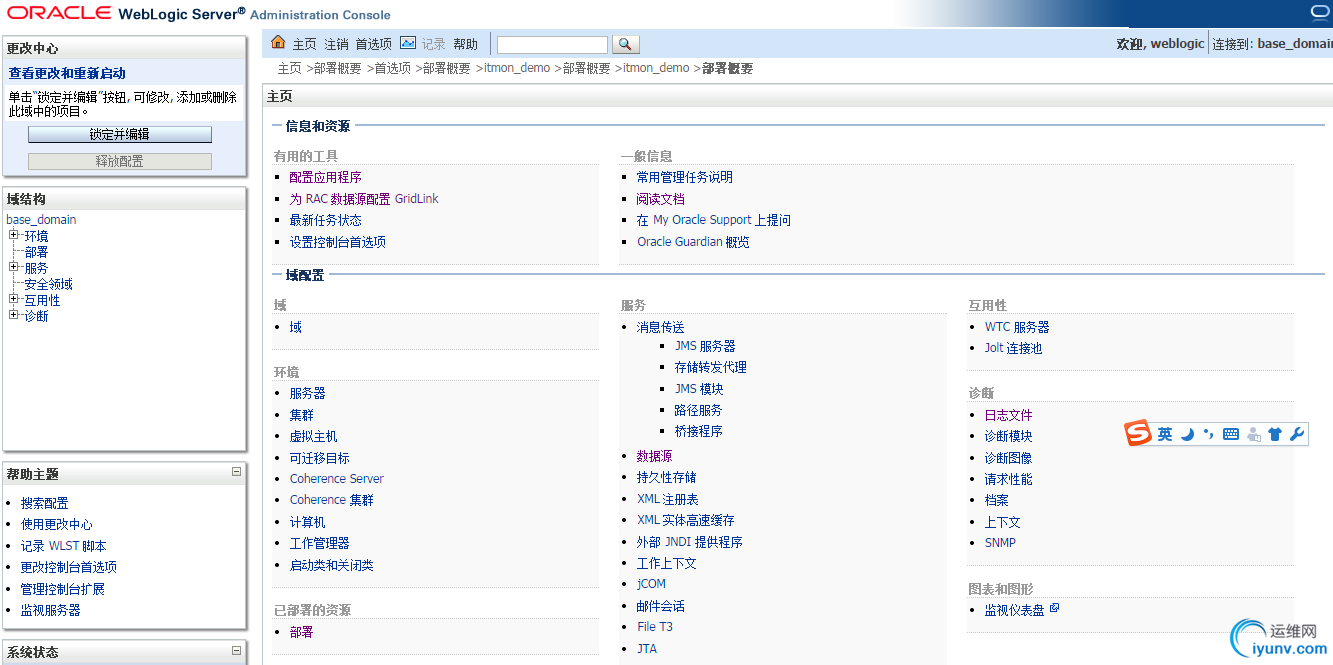Open SNMP link under 诊断
Viewport: 1333px width, 665px height.
click(1000, 543)
